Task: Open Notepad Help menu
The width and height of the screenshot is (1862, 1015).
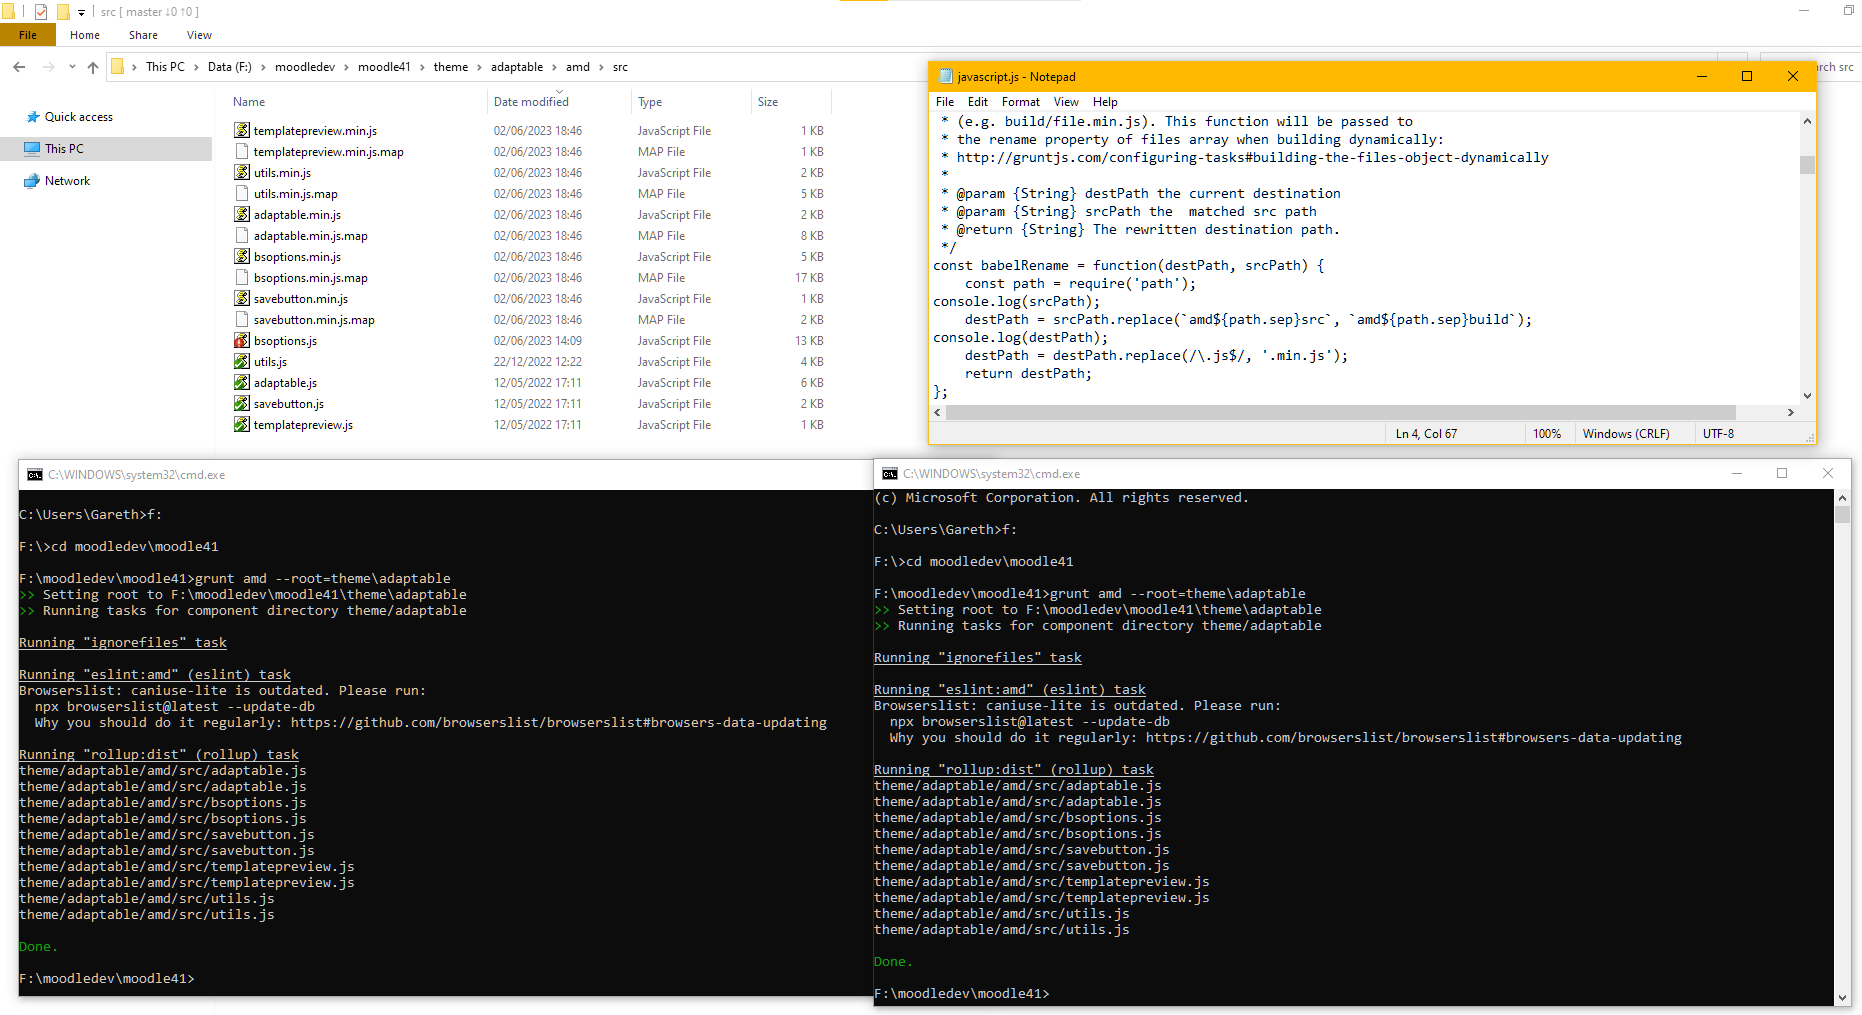Action: click(1105, 102)
